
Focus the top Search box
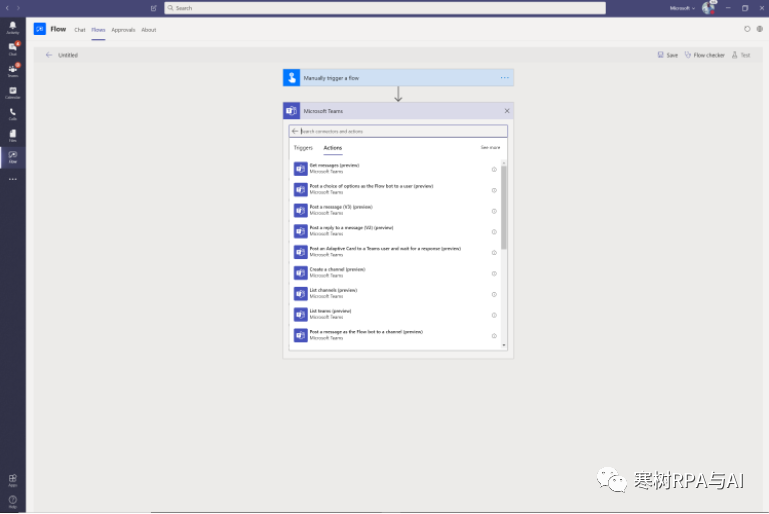(x=385, y=8)
